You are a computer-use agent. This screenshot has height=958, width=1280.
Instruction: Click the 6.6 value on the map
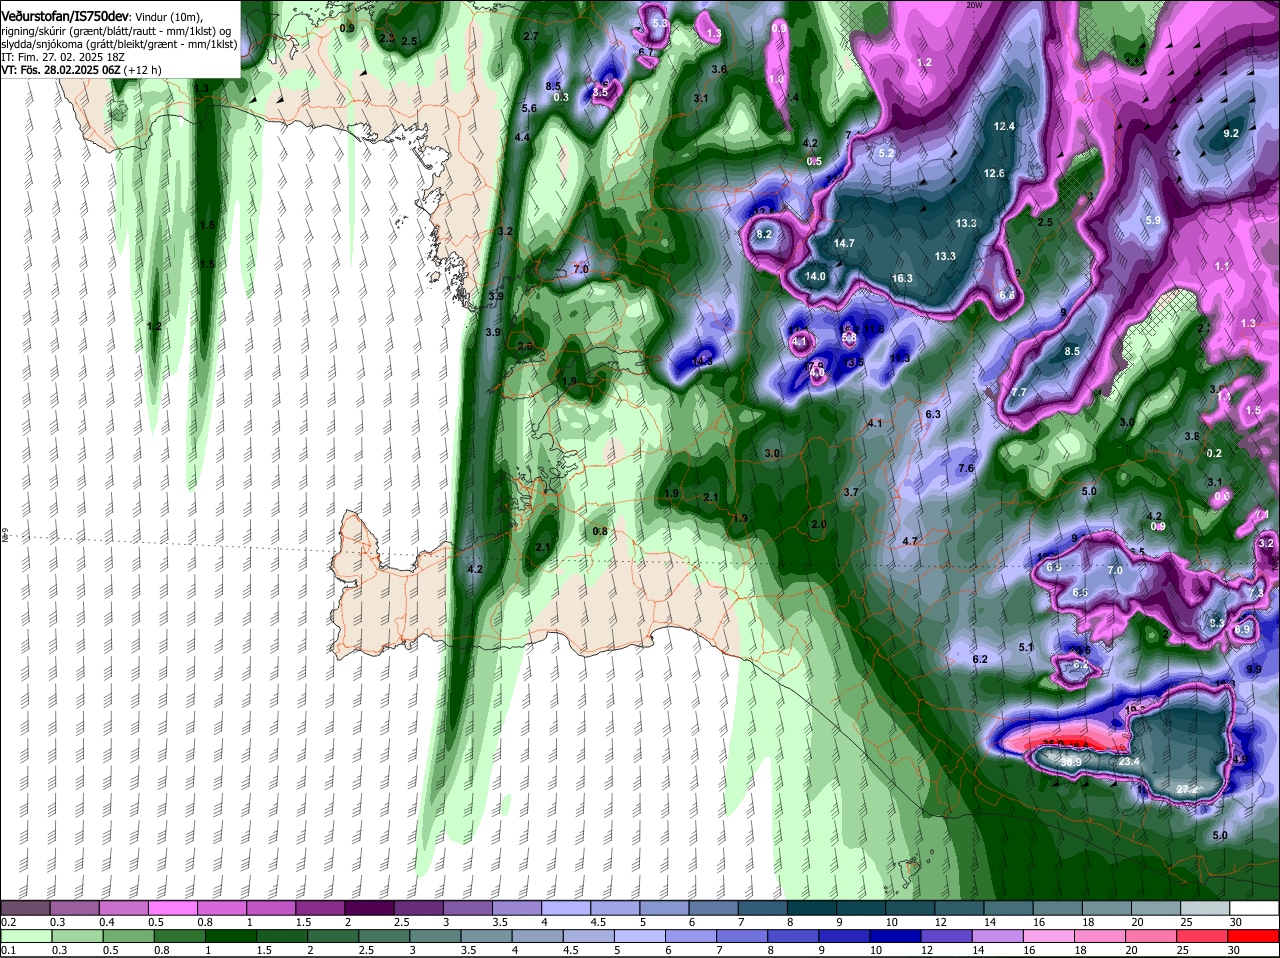tap(1007, 295)
